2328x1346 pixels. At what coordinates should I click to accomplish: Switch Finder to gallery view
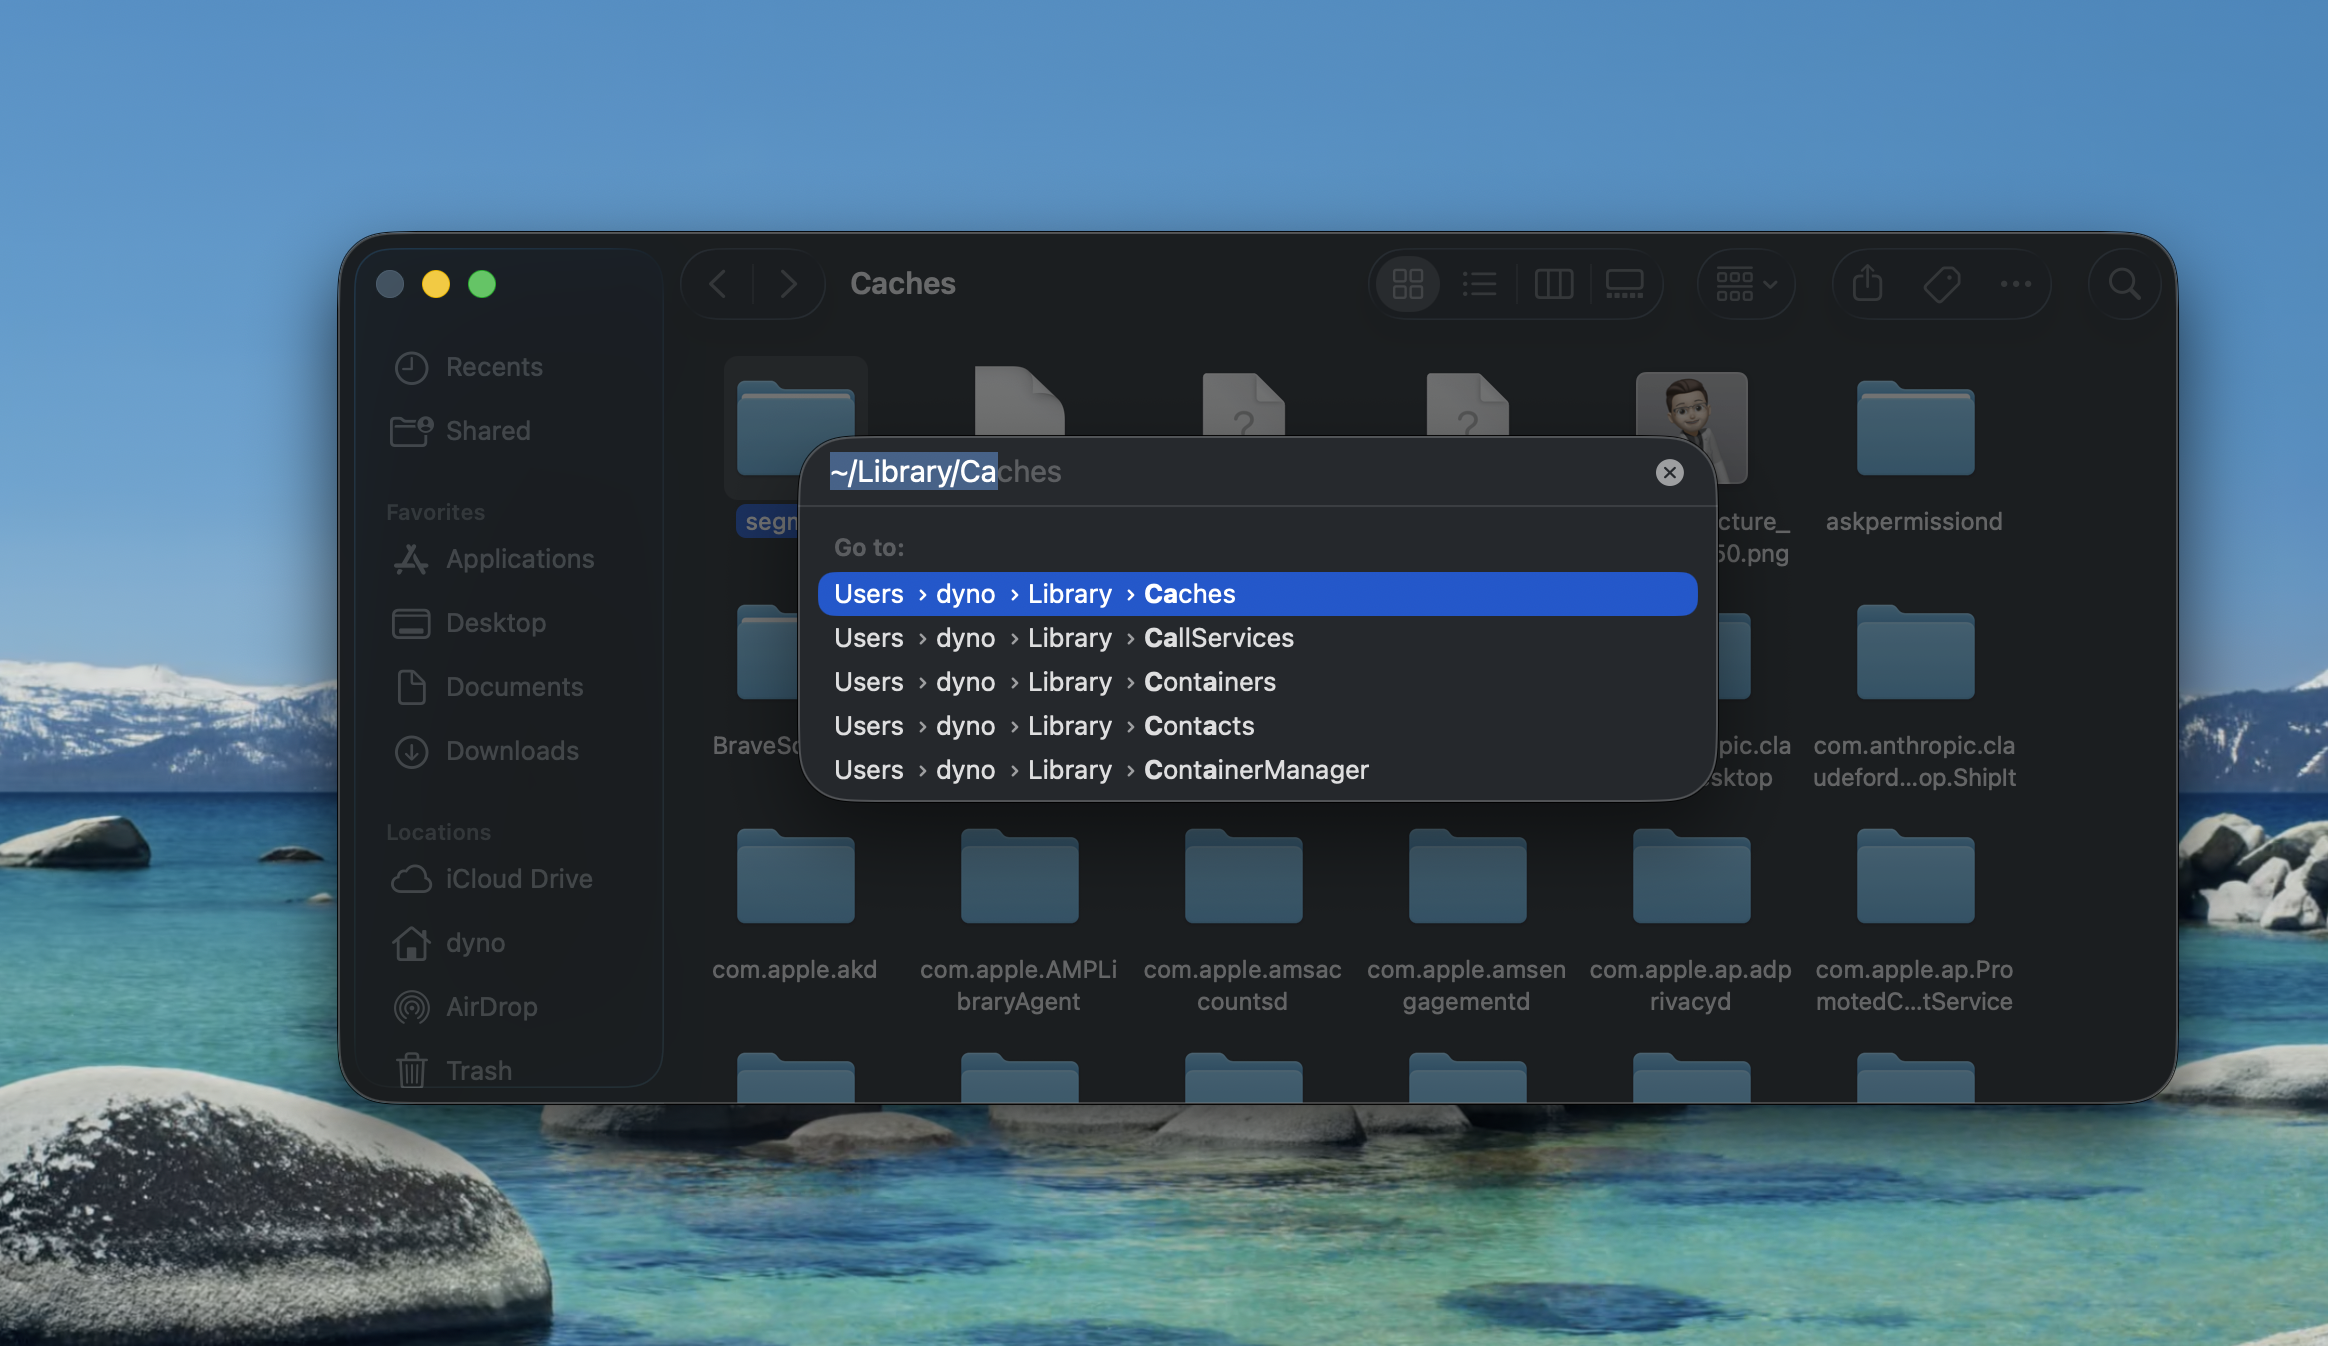pos(1624,284)
